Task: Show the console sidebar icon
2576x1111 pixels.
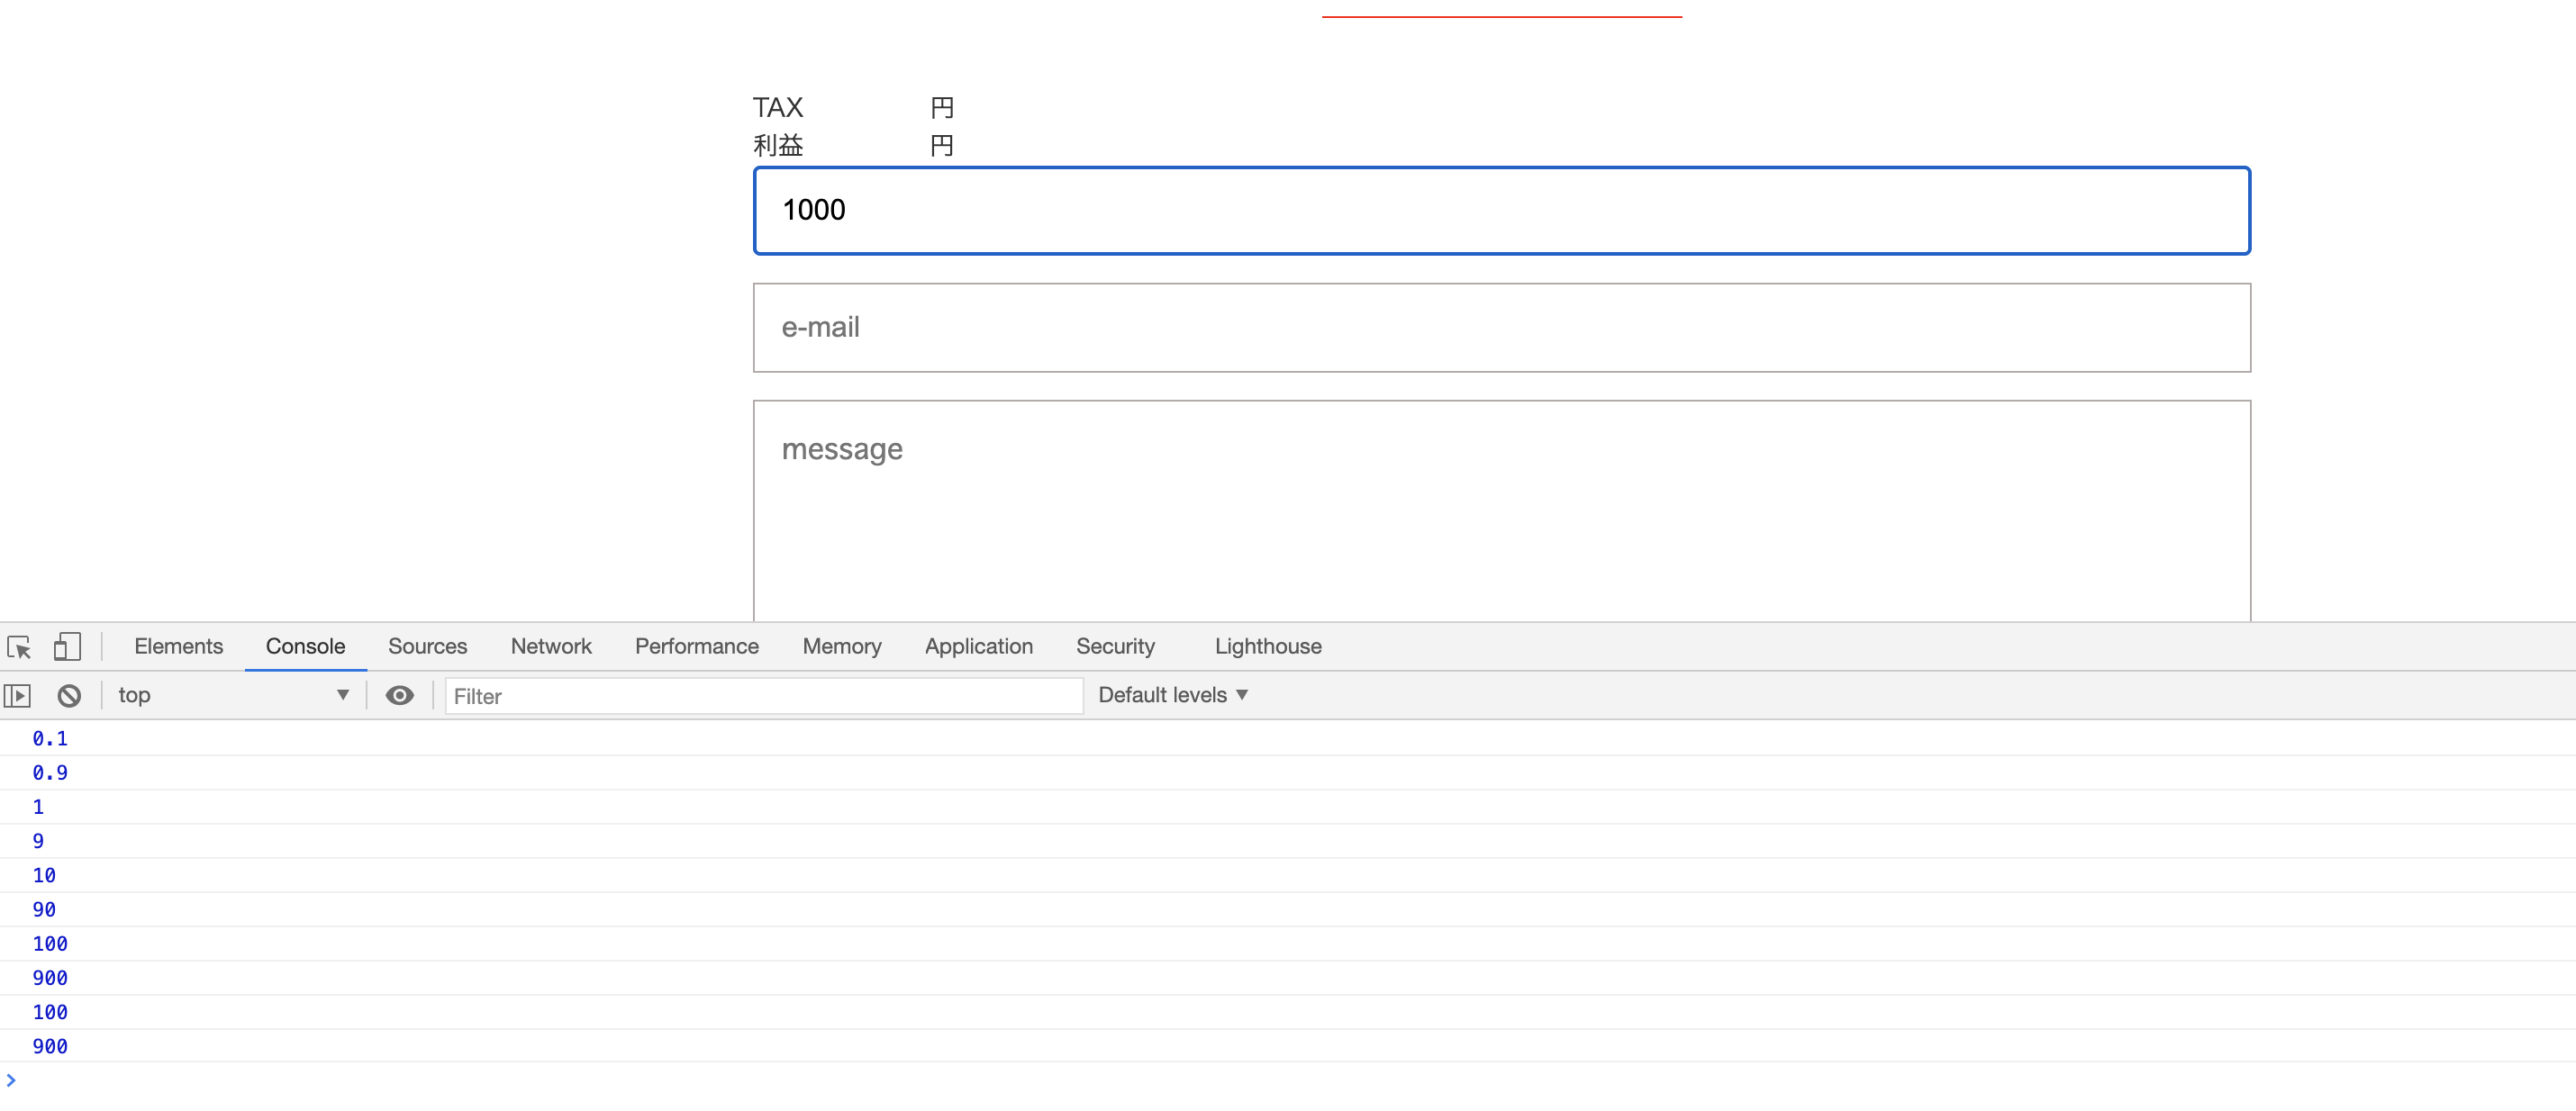Action: [18, 696]
